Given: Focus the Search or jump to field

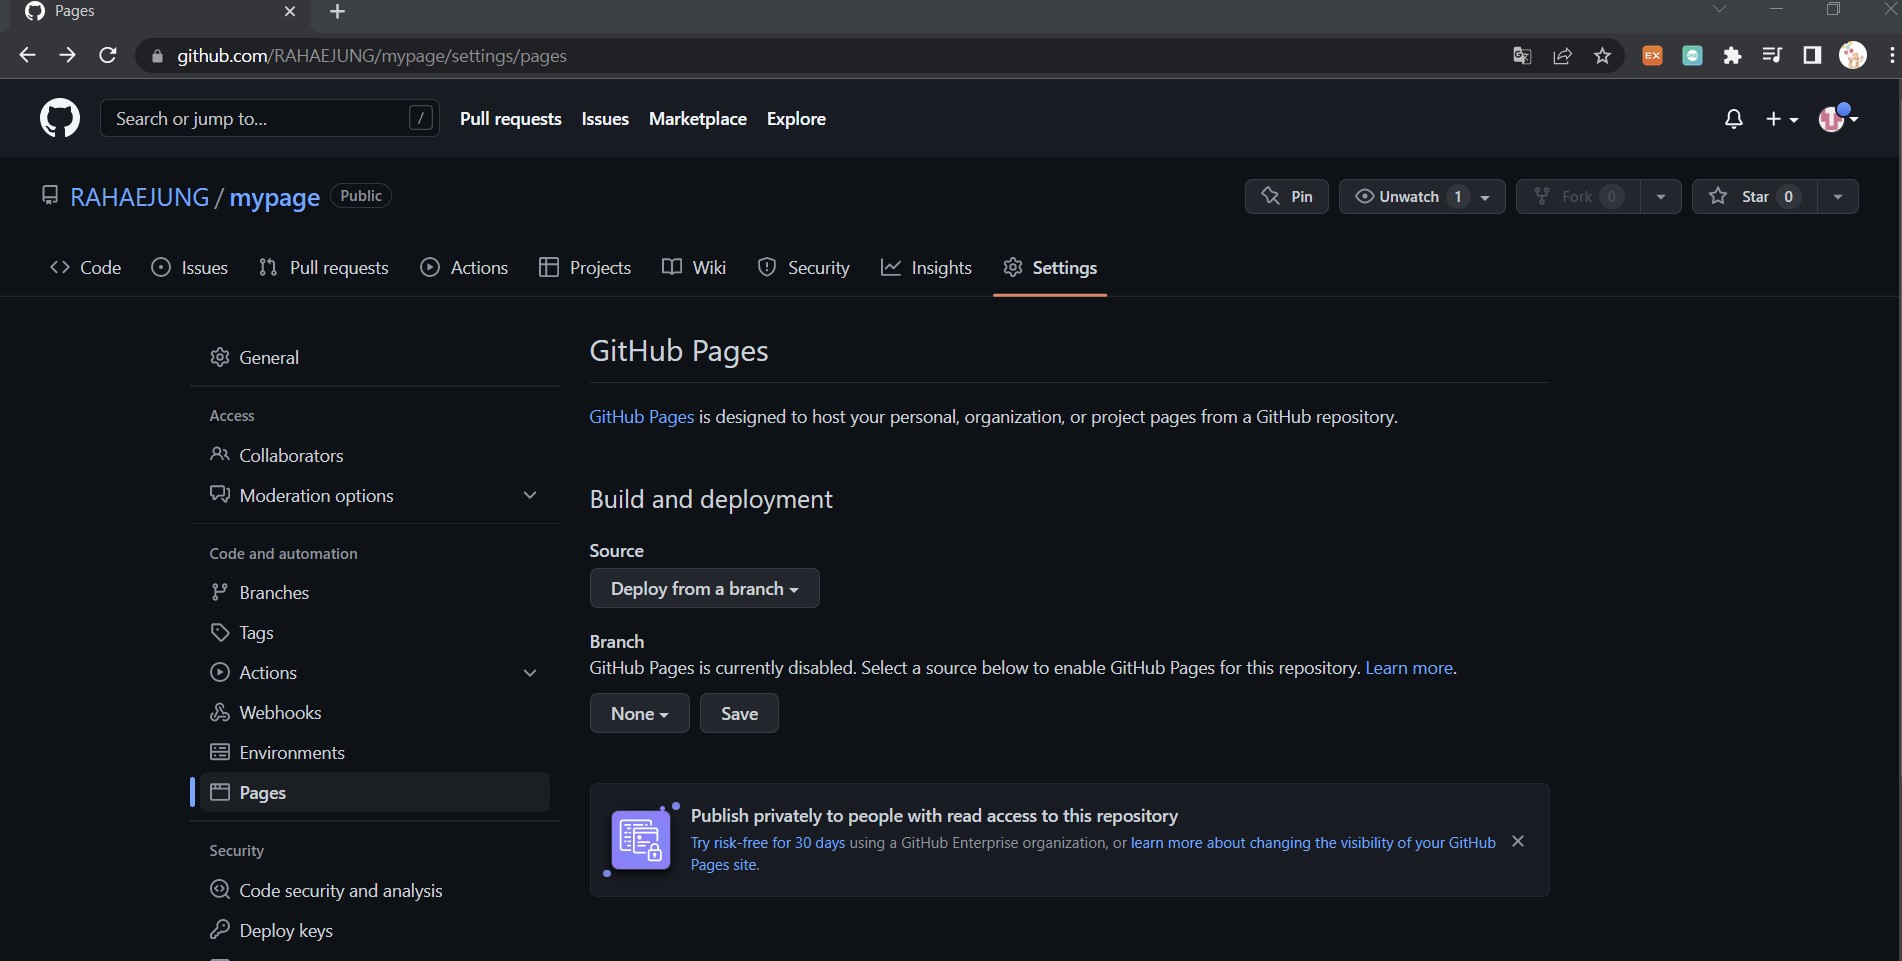Looking at the screenshot, I should coord(270,119).
